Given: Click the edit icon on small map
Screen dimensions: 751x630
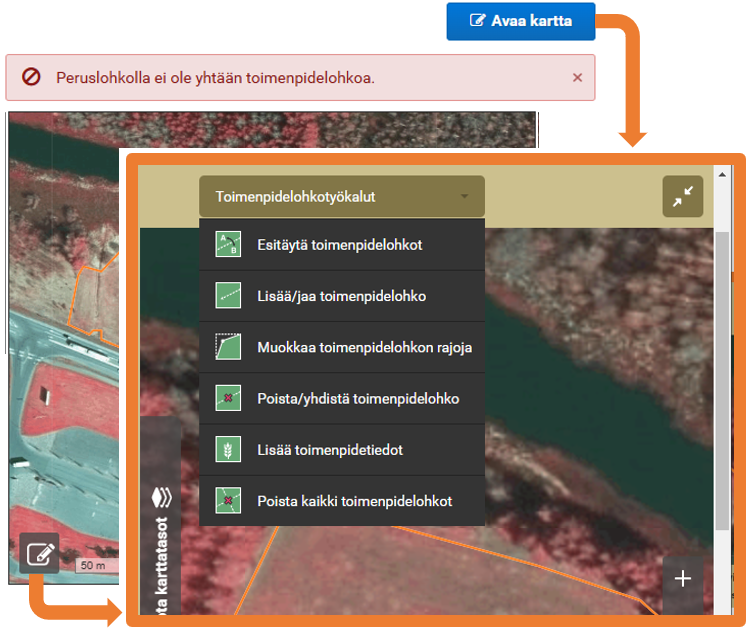Looking at the screenshot, I should (x=39, y=553).
